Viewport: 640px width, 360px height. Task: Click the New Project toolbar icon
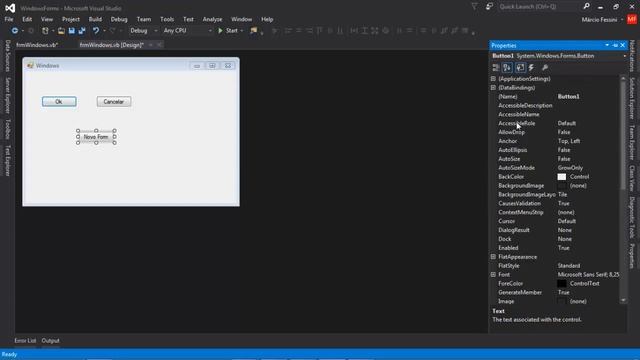pos(45,31)
